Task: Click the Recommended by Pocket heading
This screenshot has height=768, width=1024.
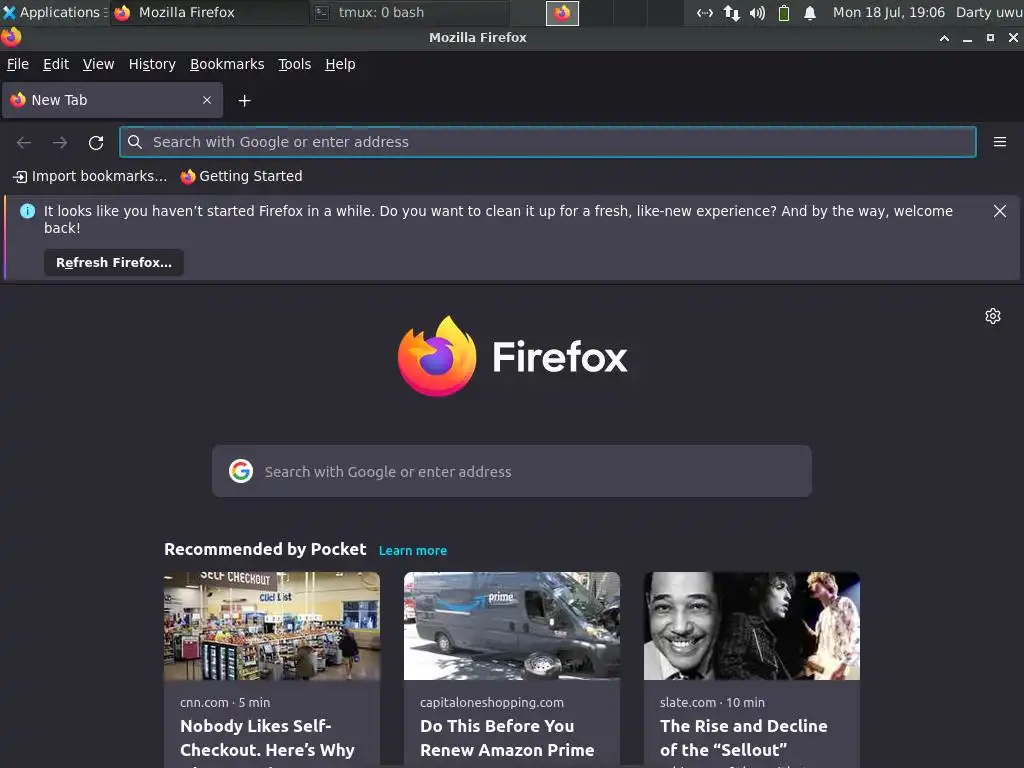Action: pyautogui.click(x=265, y=549)
